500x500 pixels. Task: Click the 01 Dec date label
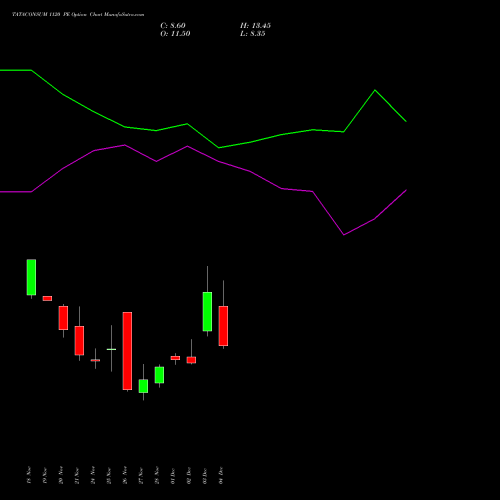pyautogui.click(x=173, y=475)
